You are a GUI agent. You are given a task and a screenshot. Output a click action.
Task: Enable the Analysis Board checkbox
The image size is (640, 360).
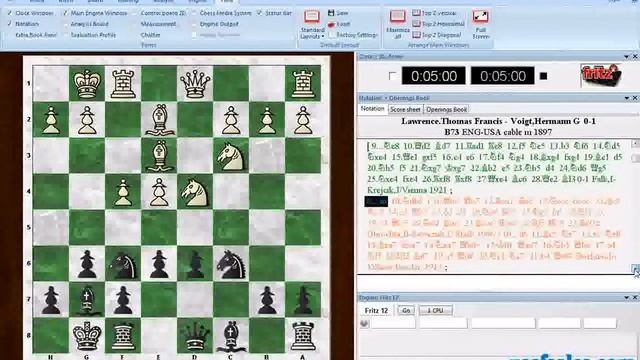pos(65,24)
